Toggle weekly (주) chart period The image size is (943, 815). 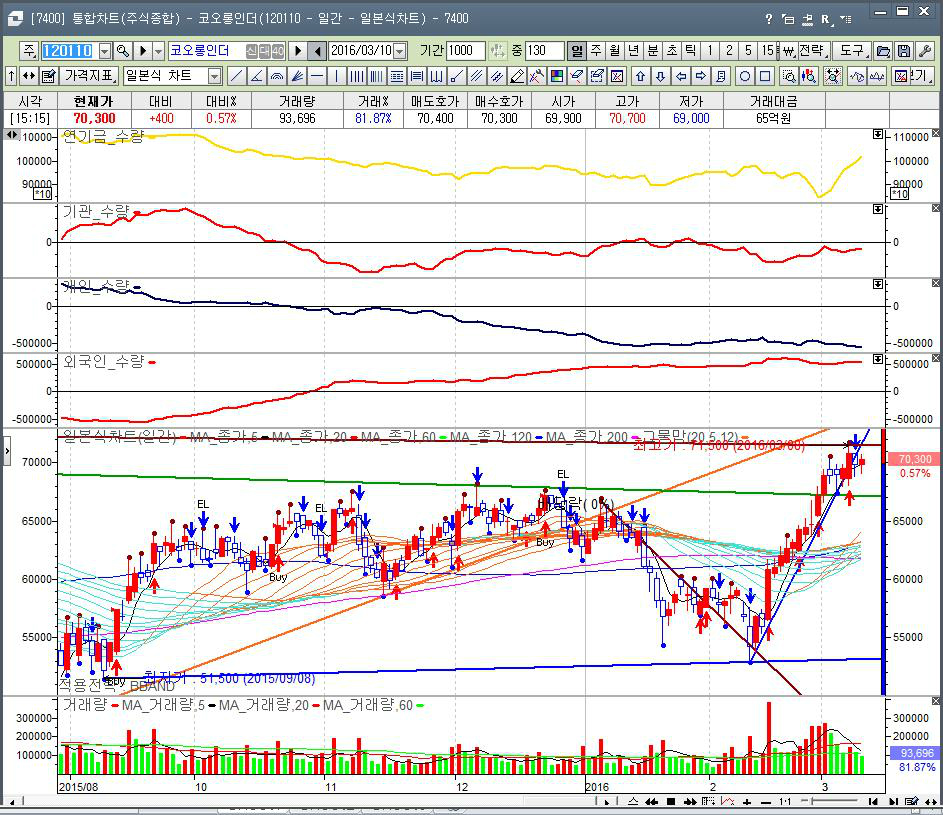[x=596, y=51]
